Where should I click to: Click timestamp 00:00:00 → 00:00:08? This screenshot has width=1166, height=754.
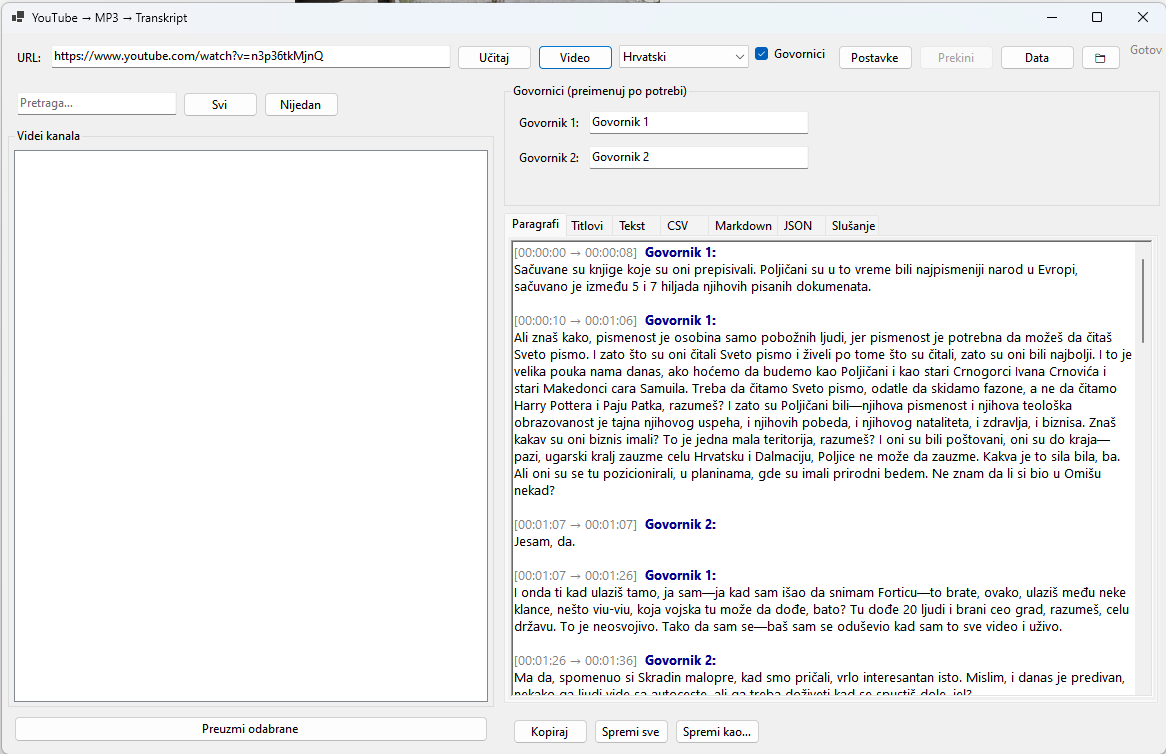coord(576,253)
